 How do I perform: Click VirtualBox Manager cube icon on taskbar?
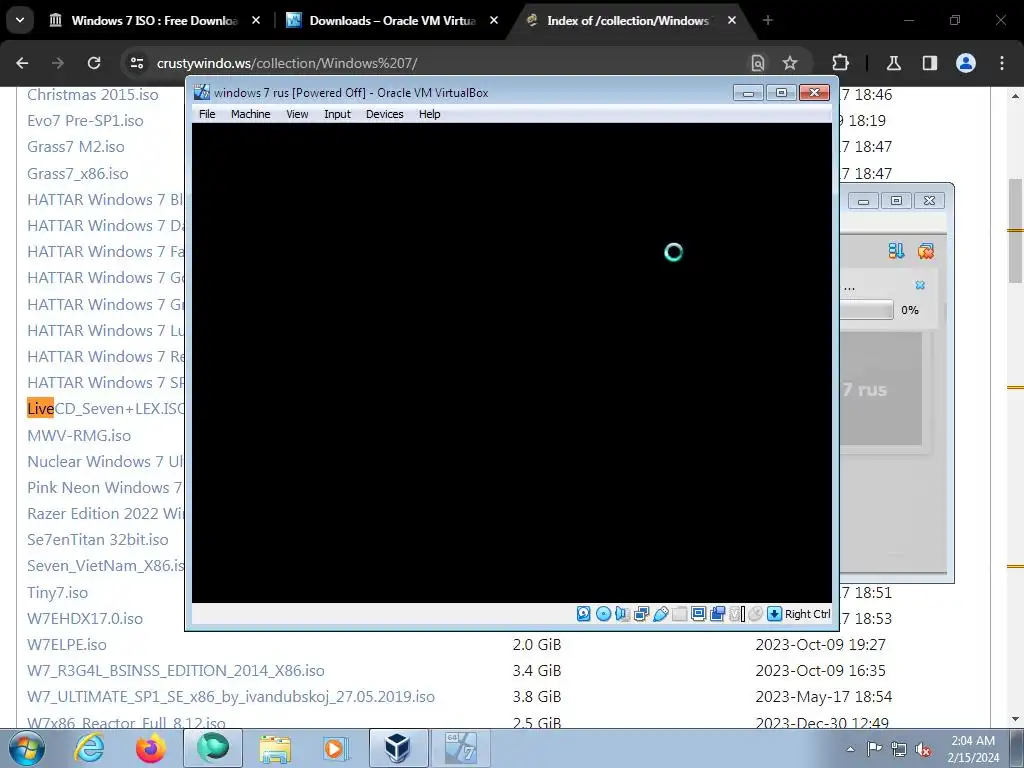click(397, 748)
